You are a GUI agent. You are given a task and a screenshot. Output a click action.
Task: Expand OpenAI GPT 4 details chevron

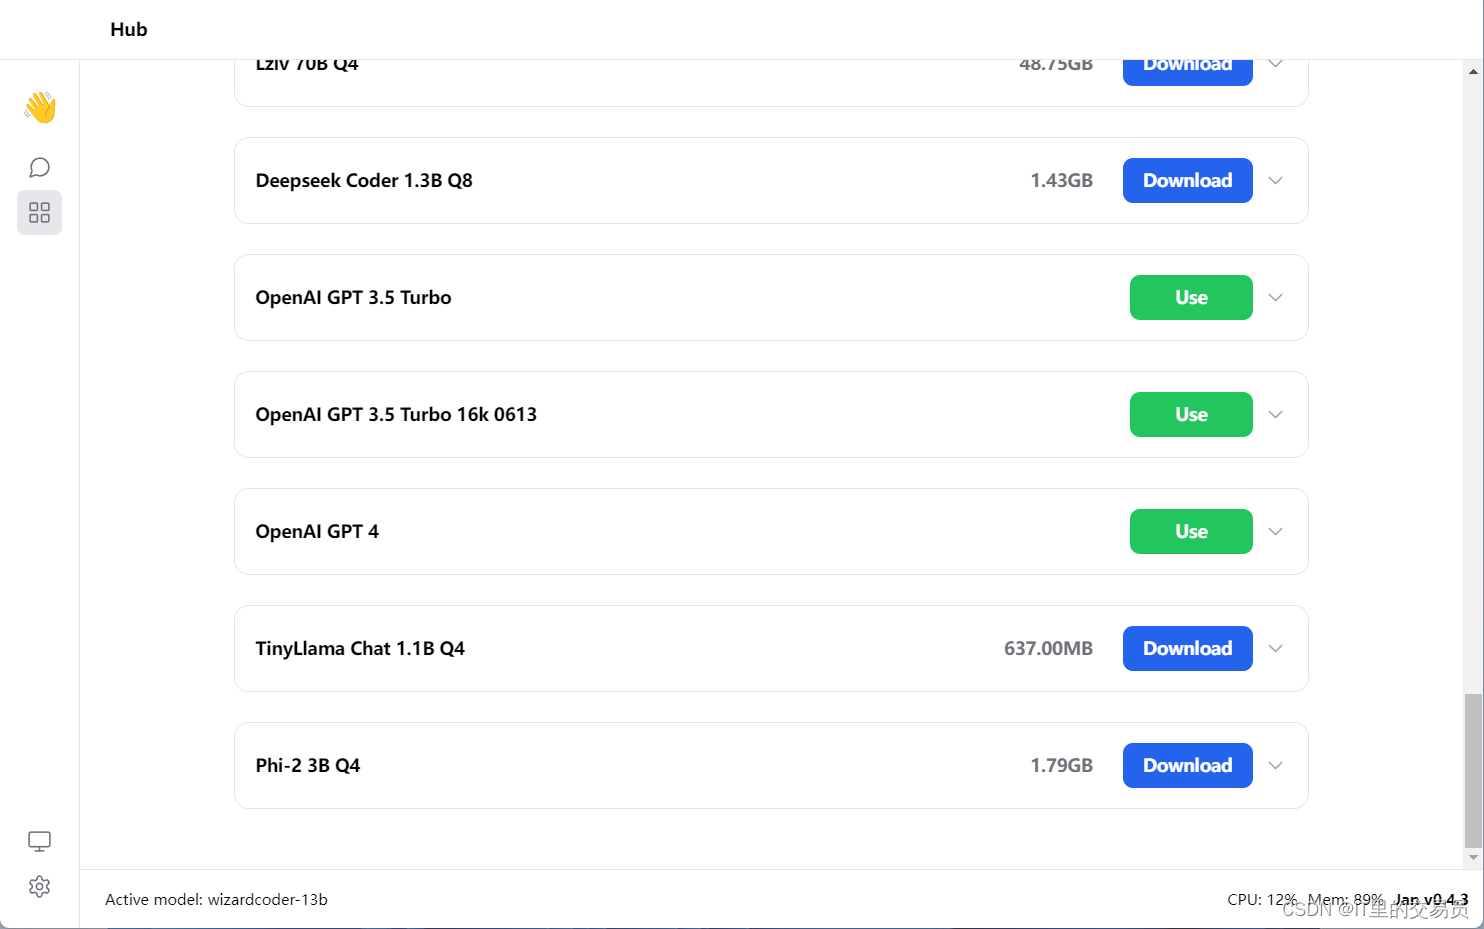[x=1276, y=532]
